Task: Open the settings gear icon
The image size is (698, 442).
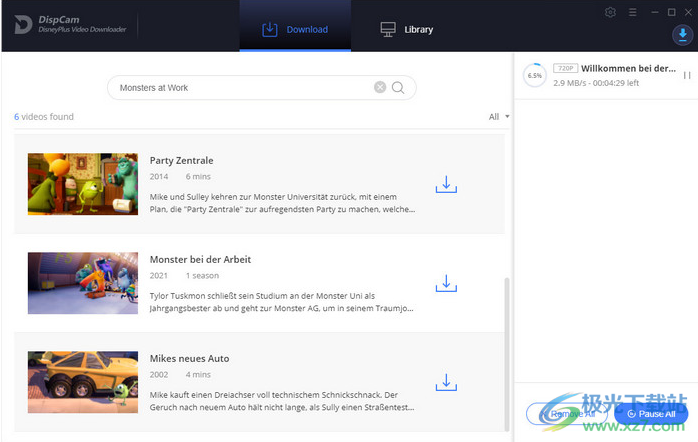Action: 610,12
